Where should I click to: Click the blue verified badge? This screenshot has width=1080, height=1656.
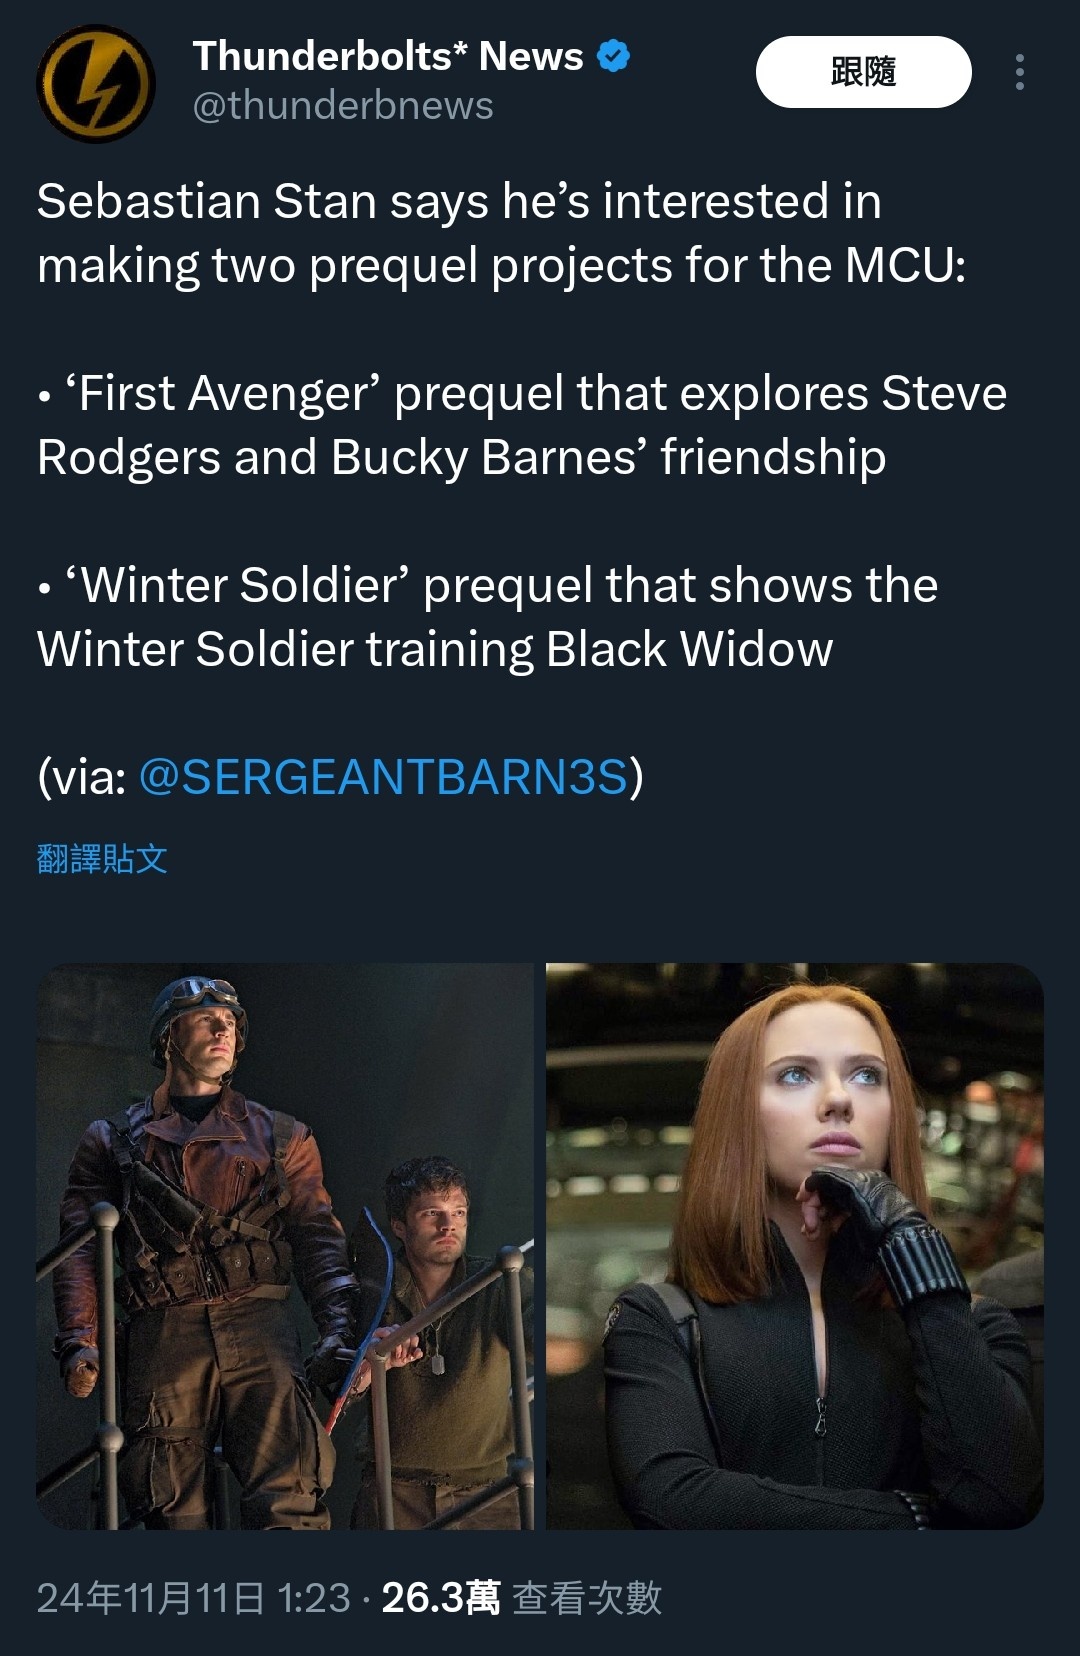(614, 56)
